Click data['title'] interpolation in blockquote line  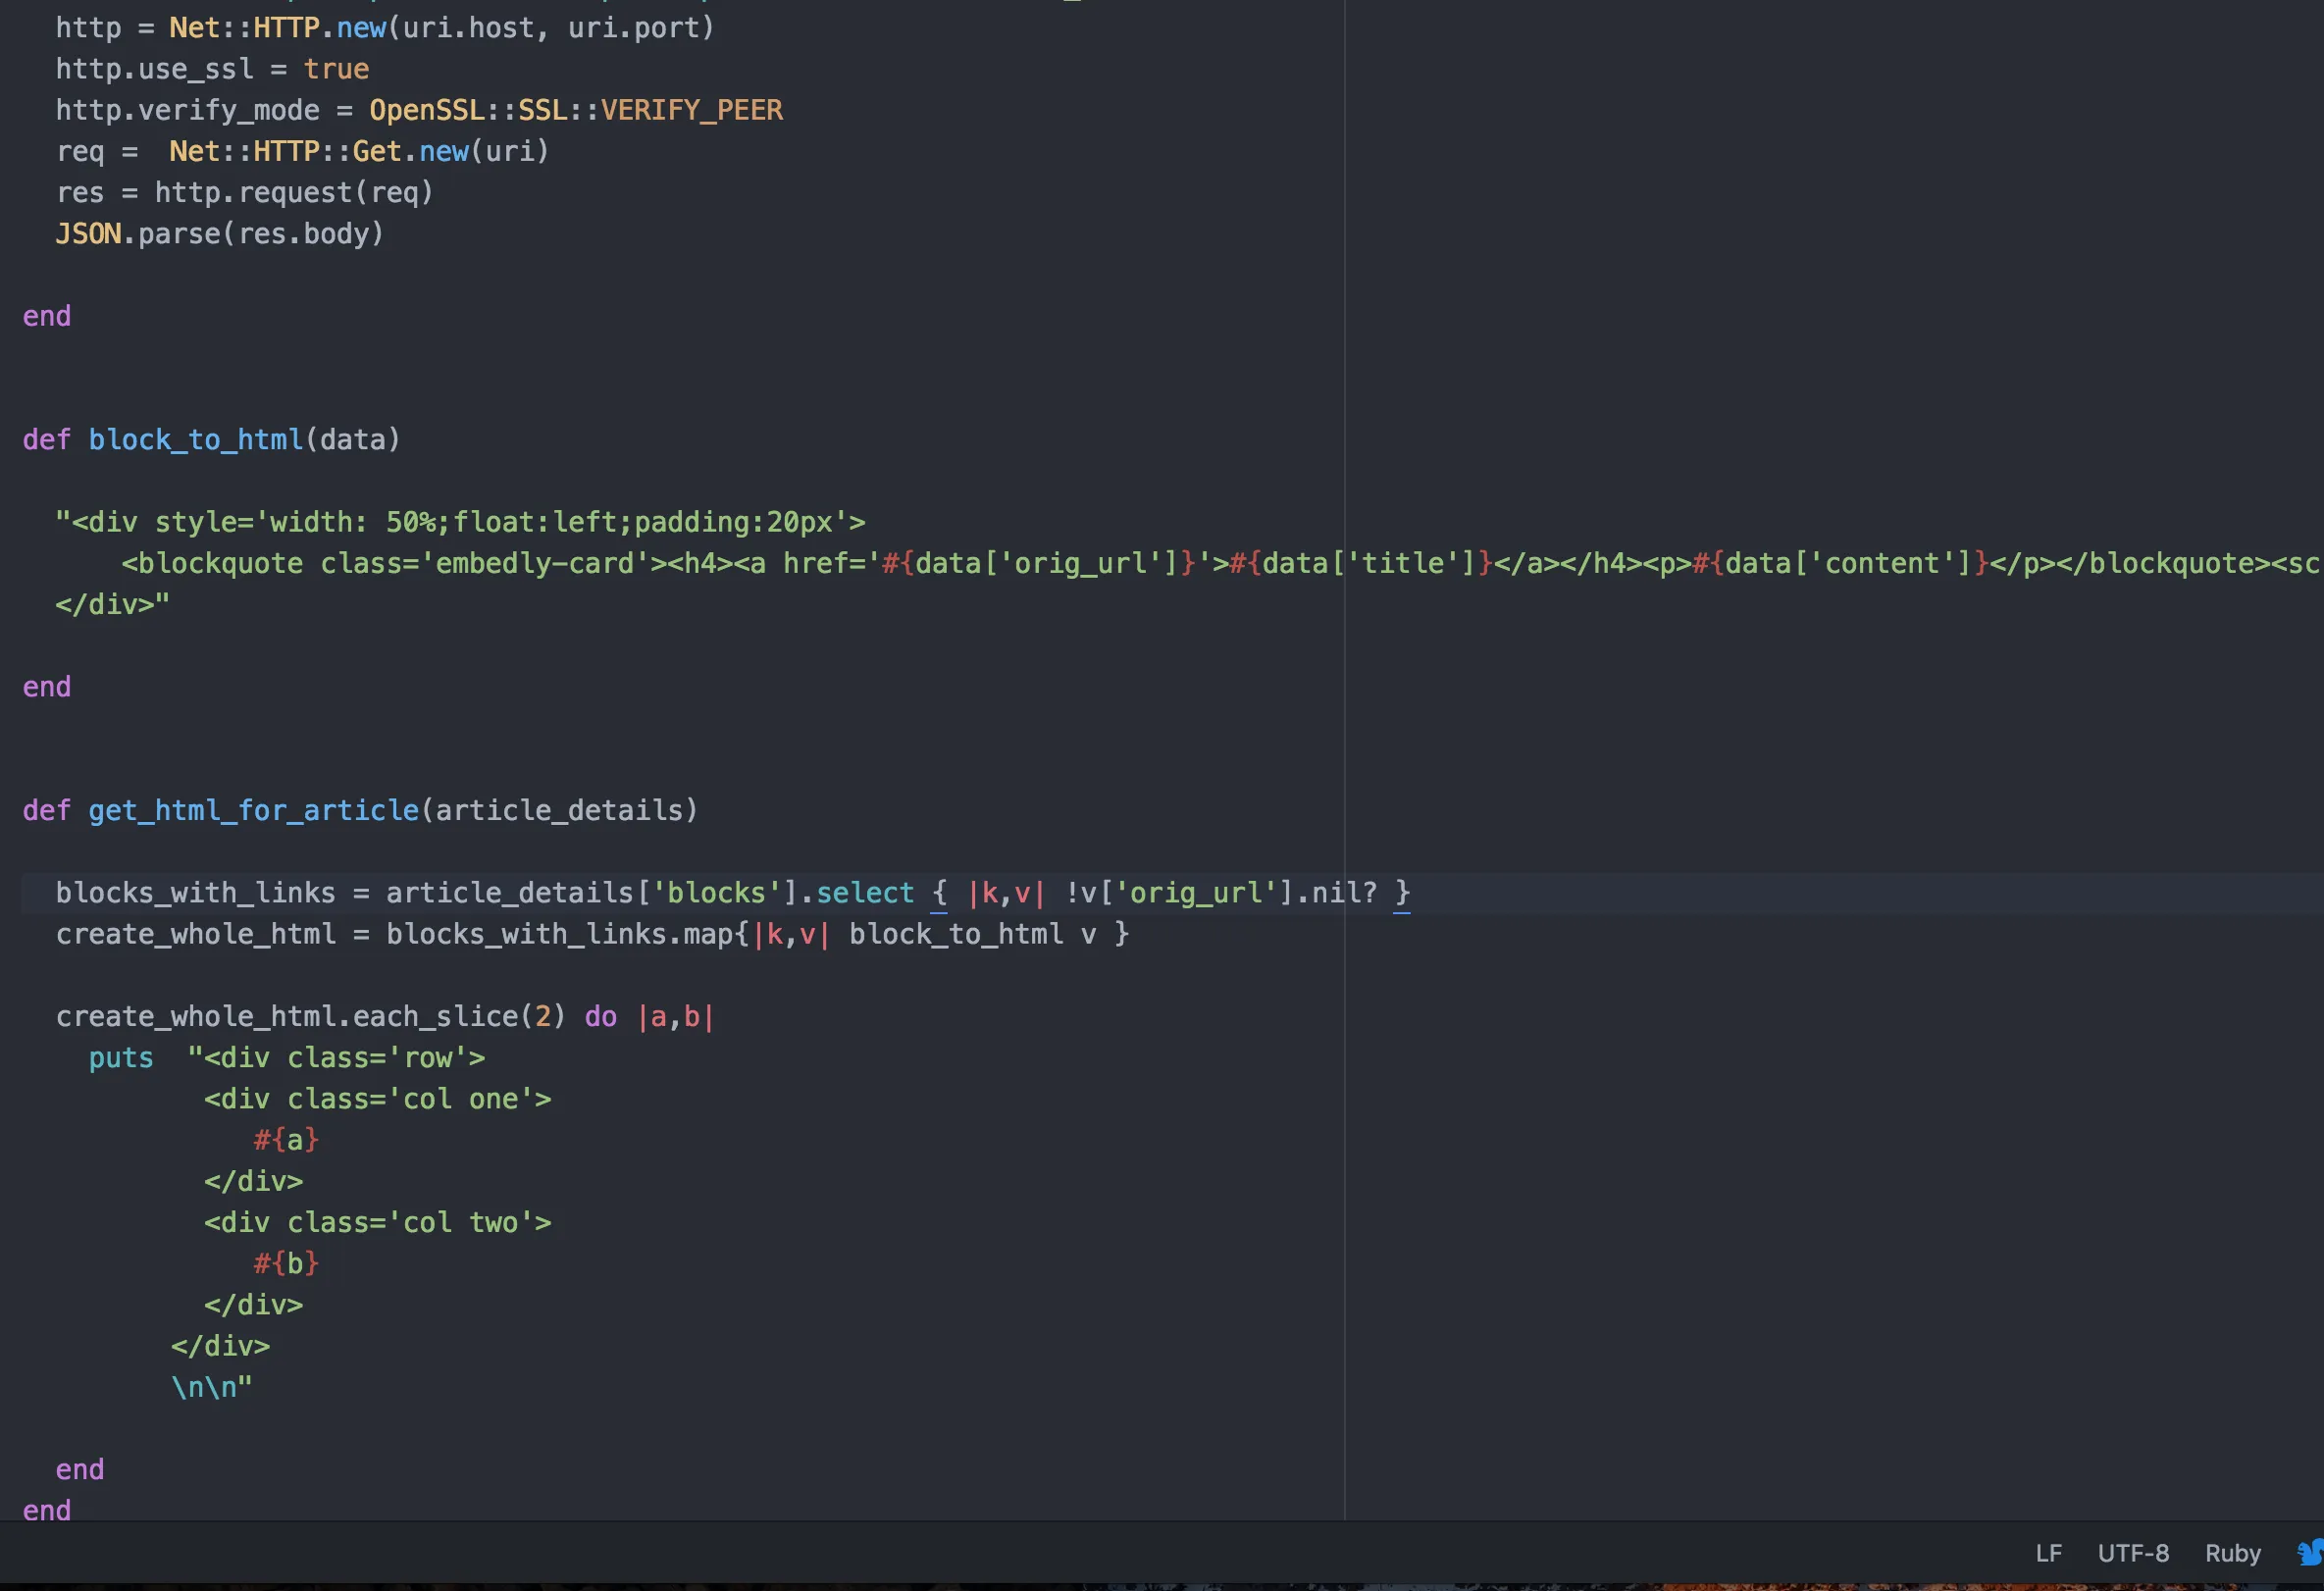[1361, 563]
